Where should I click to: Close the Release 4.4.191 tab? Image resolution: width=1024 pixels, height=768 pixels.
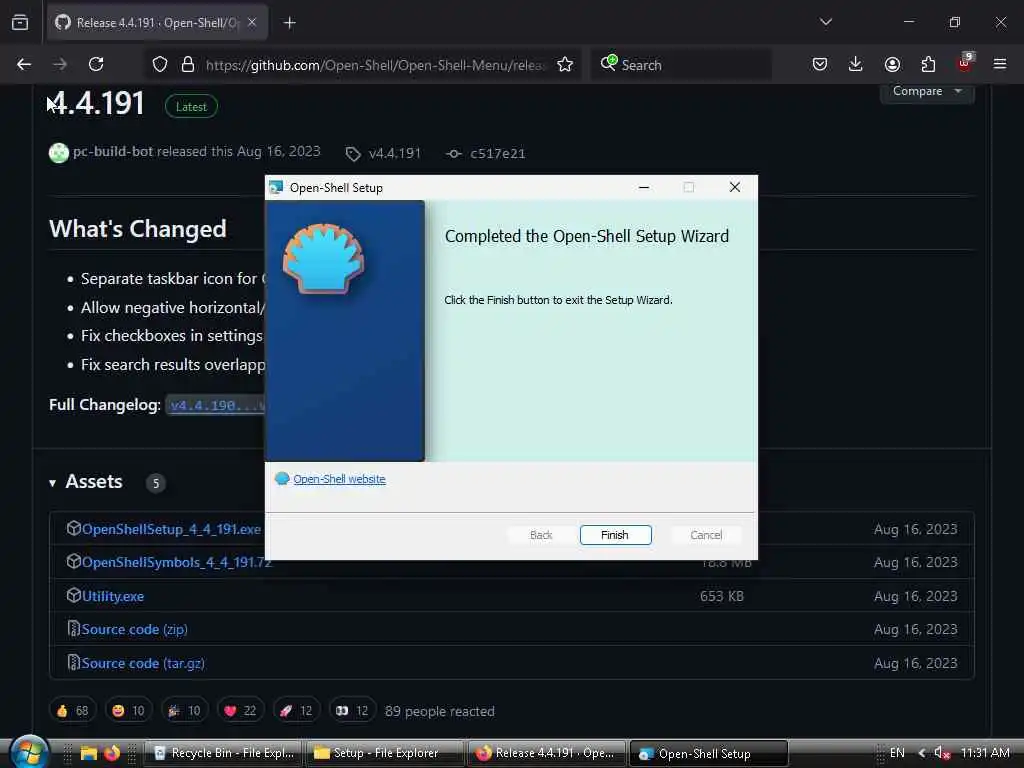tap(252, 22)
